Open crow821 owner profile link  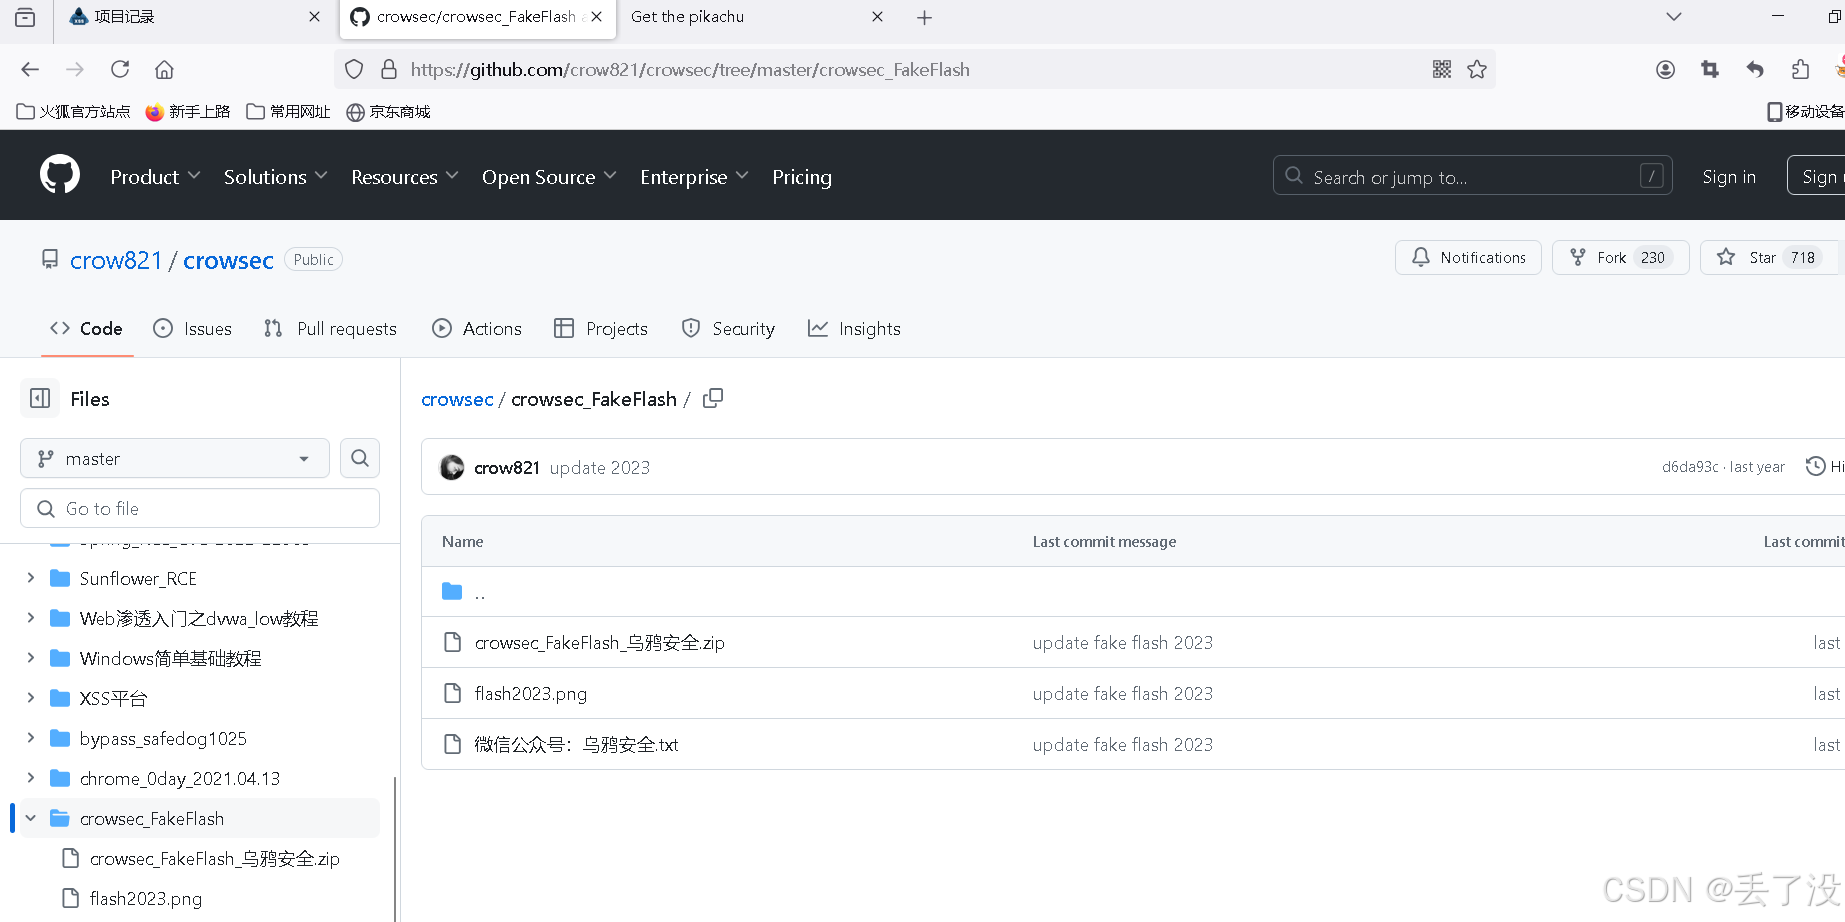coord(116,260)
